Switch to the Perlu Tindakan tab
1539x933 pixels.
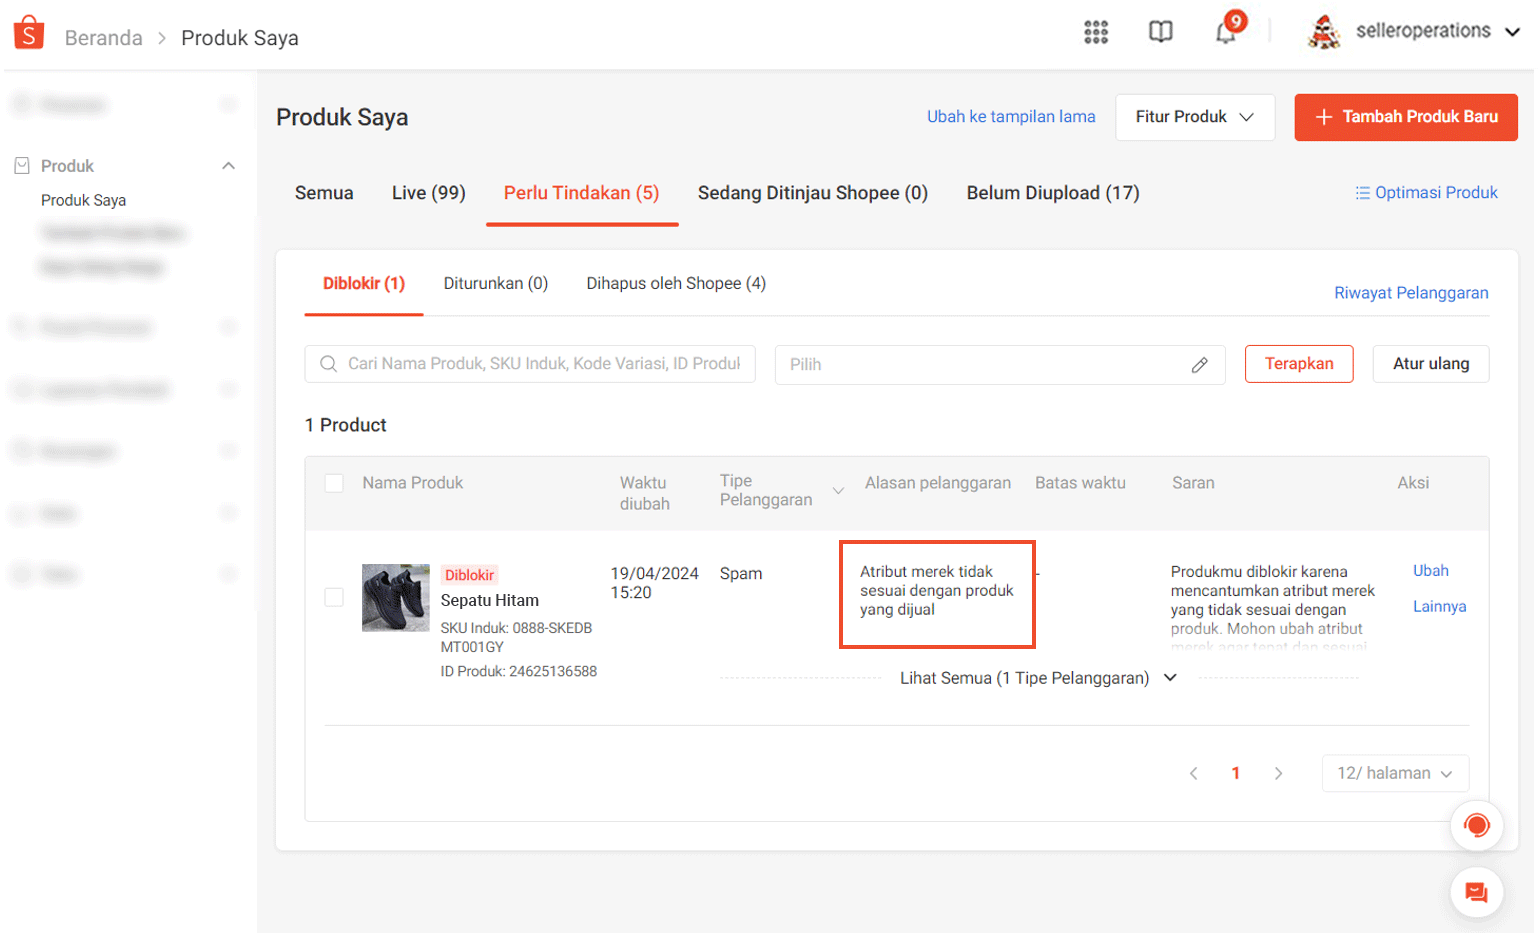point(581,192)
